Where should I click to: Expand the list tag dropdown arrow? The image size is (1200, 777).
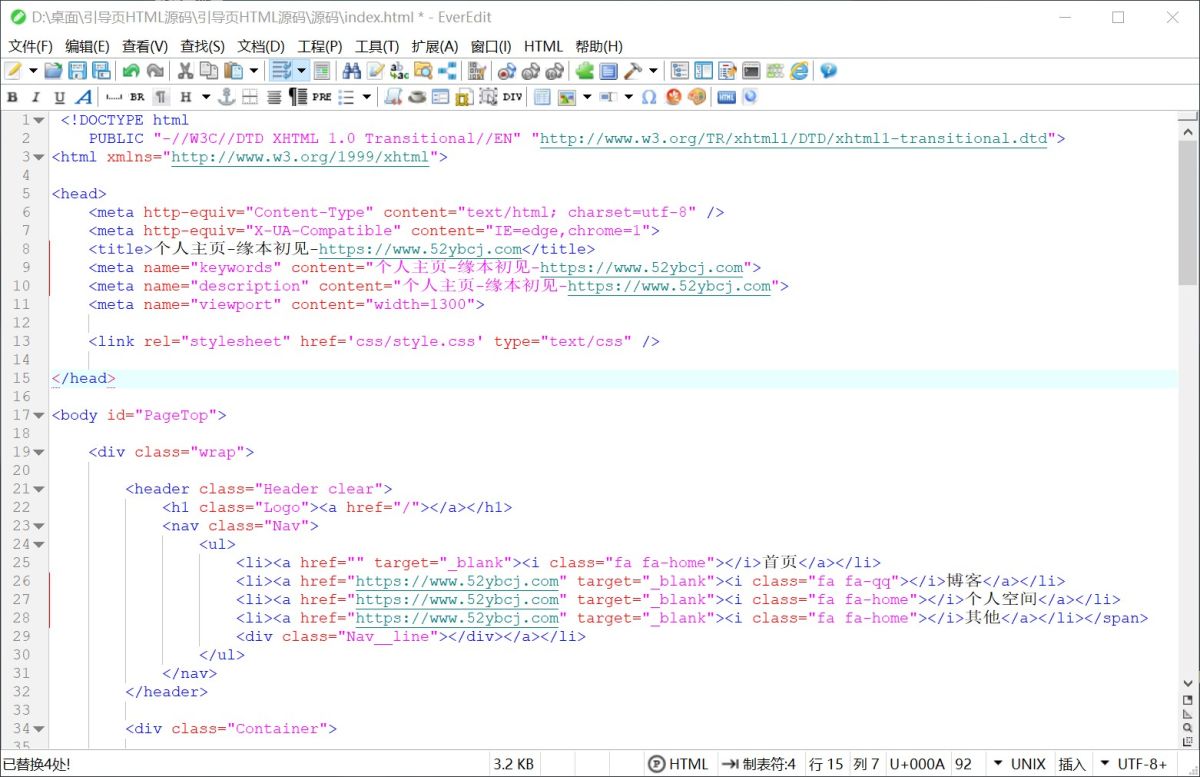(x=367, y=97)
